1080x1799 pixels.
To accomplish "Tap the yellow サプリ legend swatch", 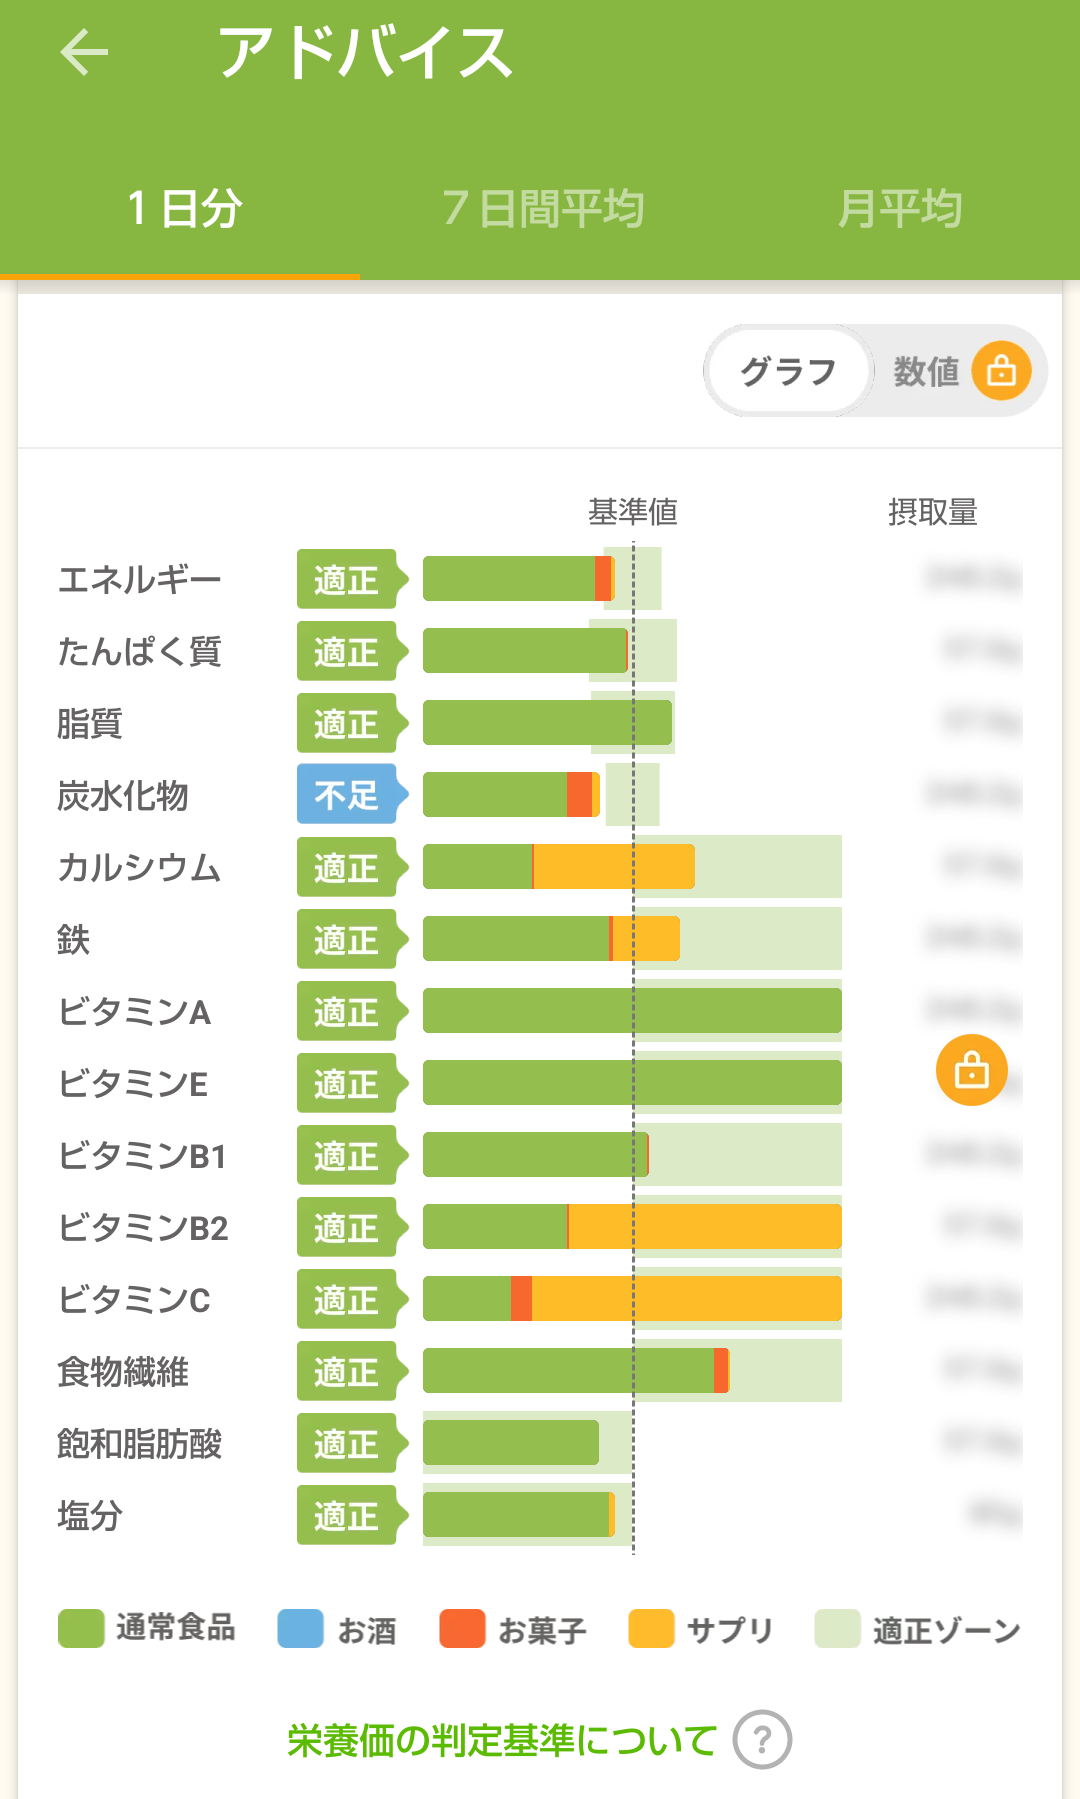I will pyautogui.click(x=651, y=1628).
